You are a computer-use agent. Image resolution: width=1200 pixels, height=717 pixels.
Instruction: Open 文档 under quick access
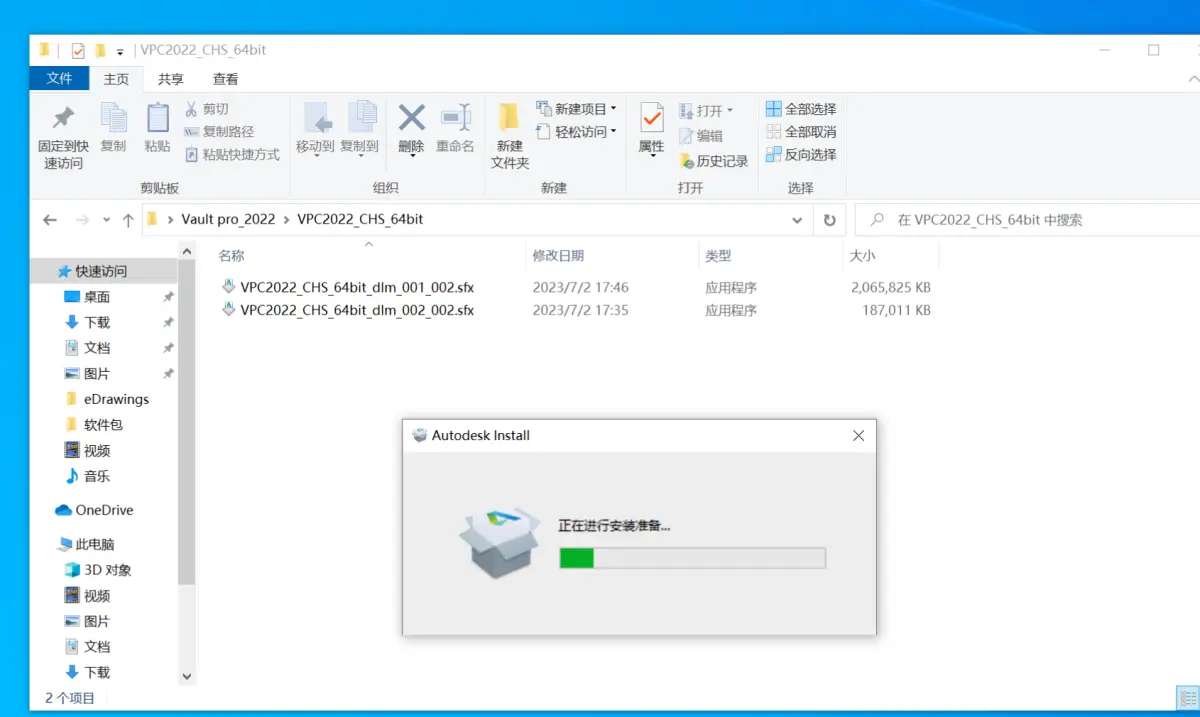tap(97, 348)
